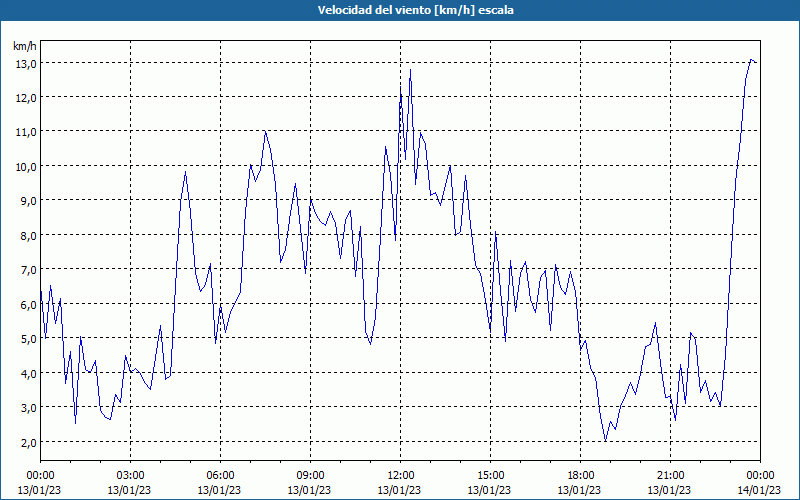This screenshot has height=500, width=800.
Task: Click the 21:00 time axis label
Action: point(669,476)
